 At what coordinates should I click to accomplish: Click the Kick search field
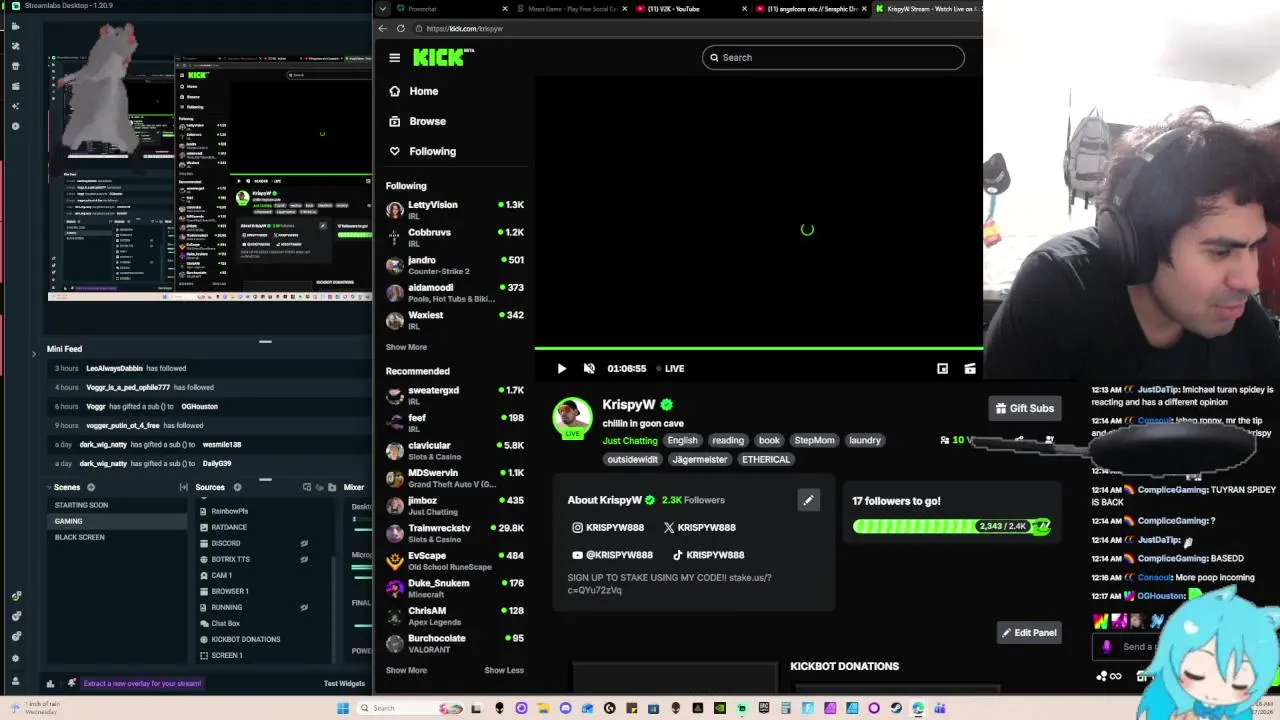833,57
